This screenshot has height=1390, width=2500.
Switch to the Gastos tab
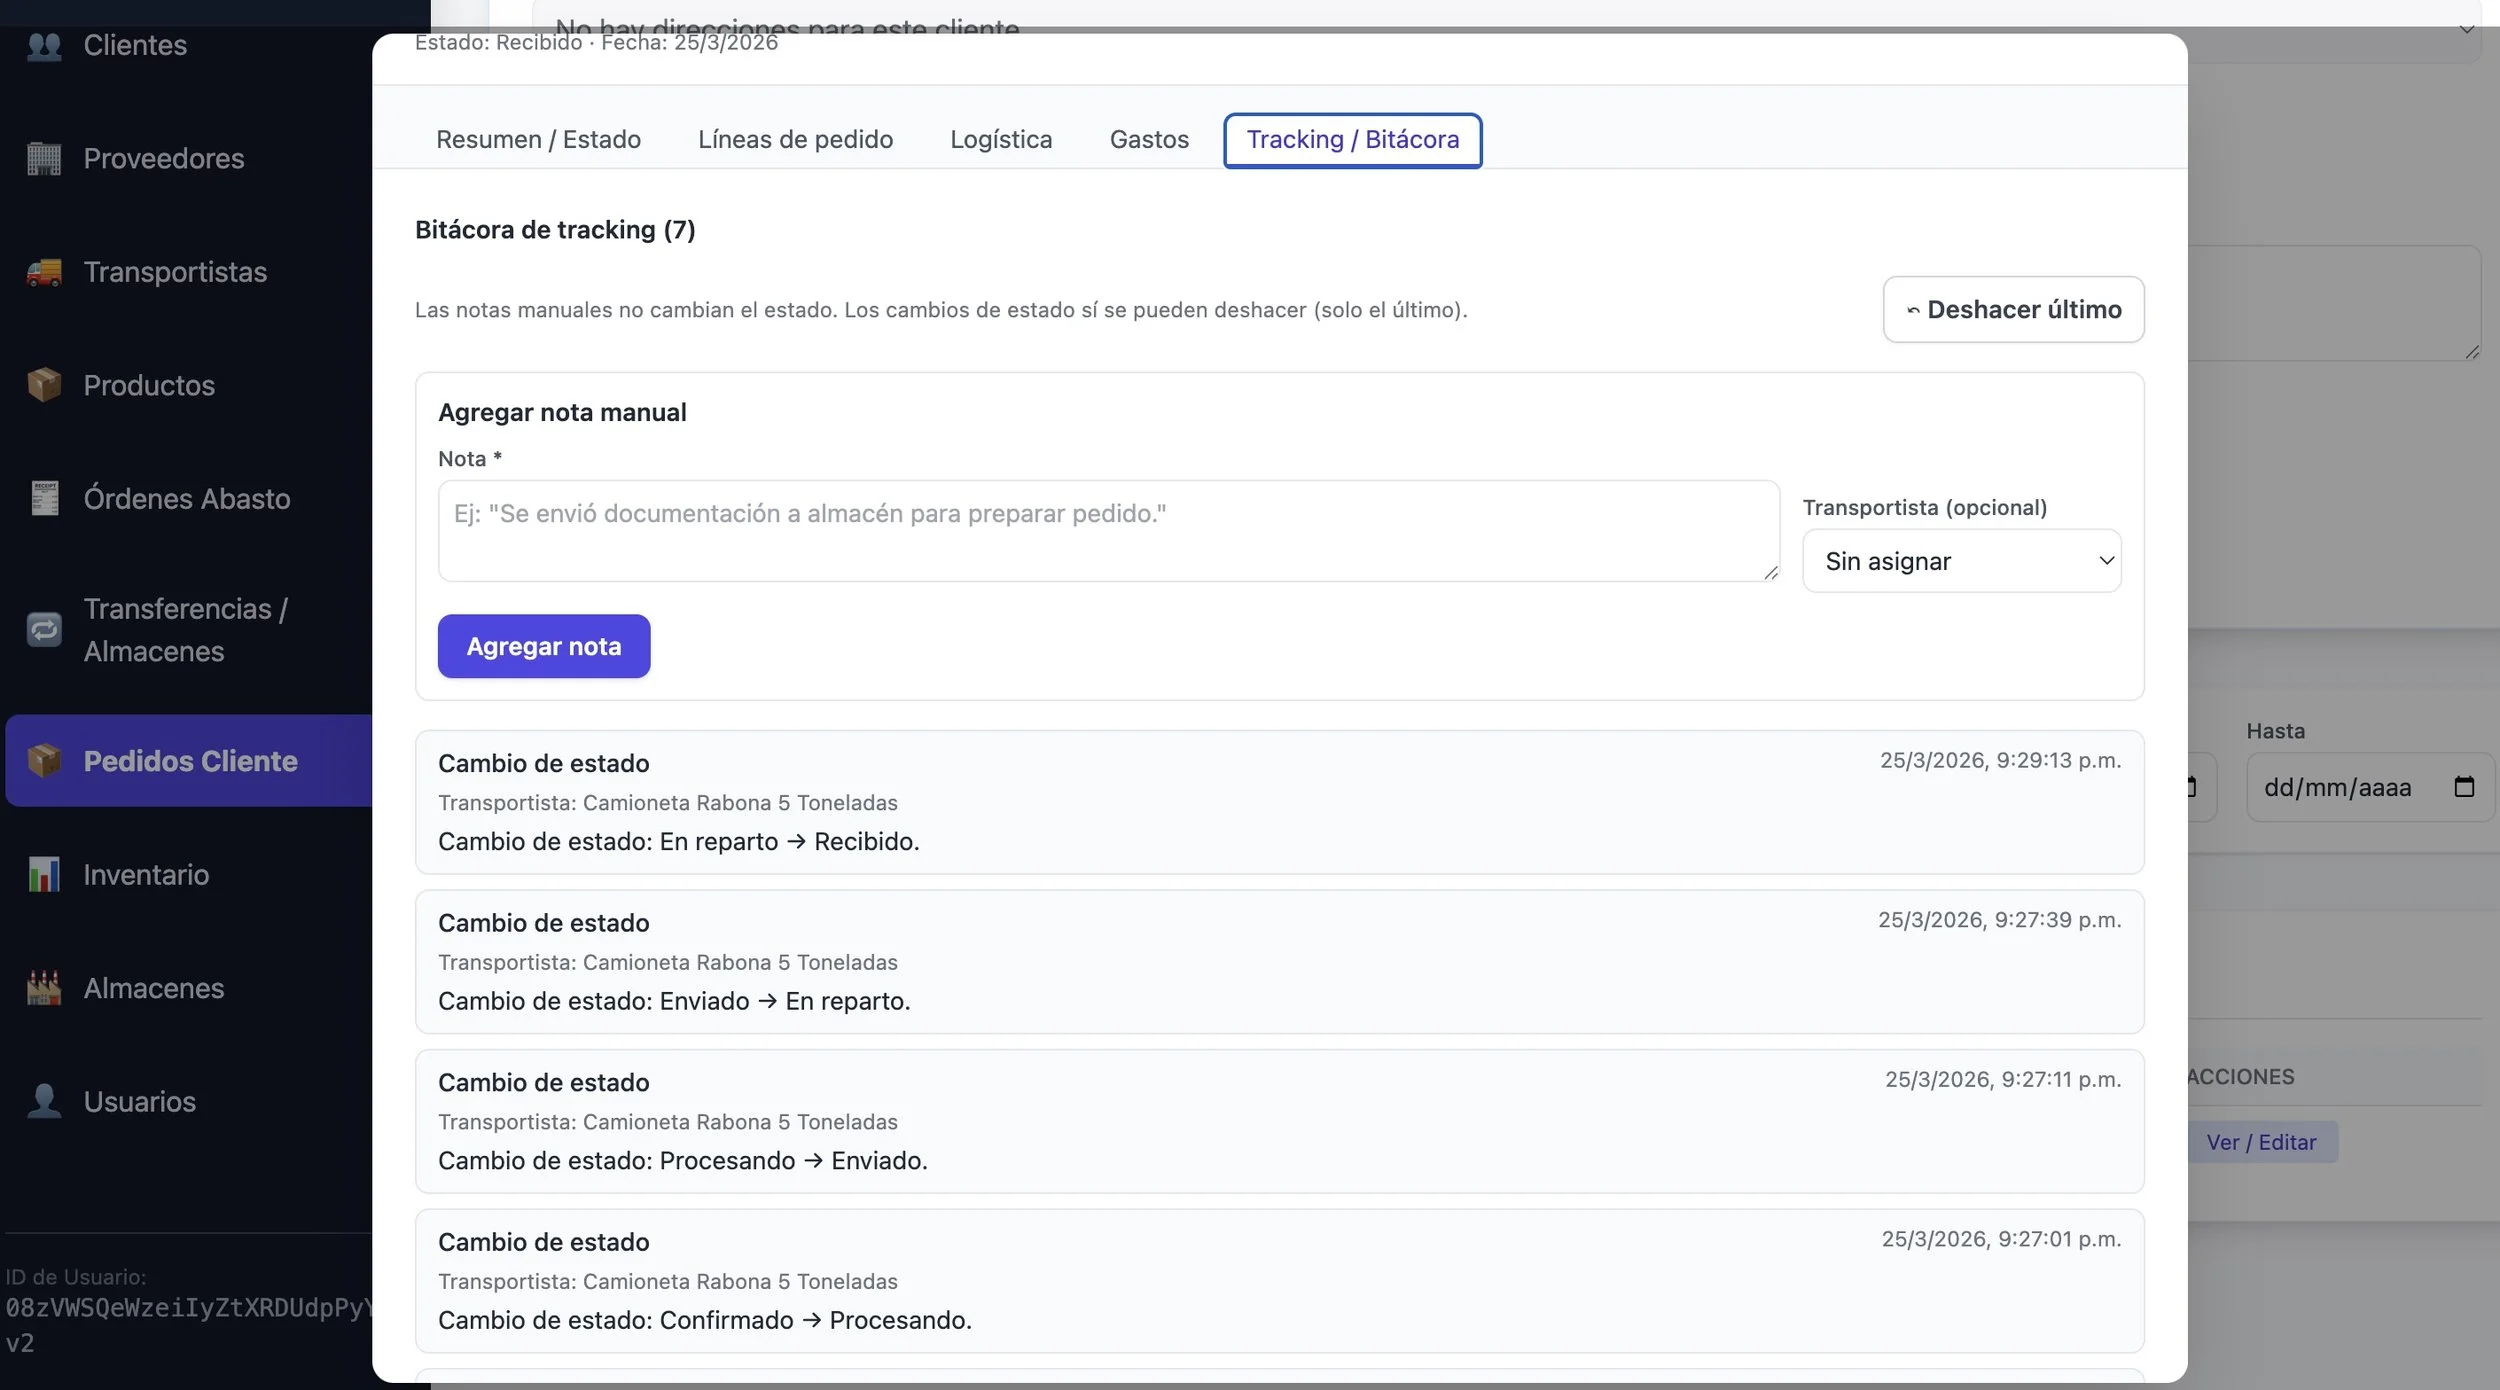click(1148, 140)
